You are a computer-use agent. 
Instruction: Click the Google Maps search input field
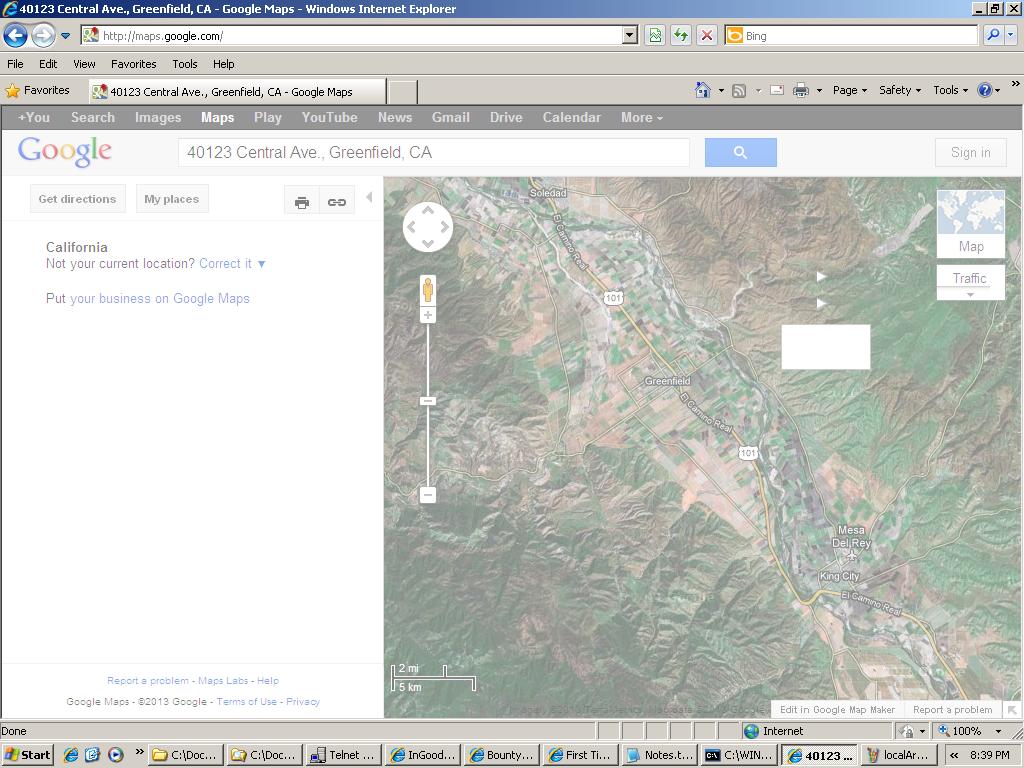point(434,152)
